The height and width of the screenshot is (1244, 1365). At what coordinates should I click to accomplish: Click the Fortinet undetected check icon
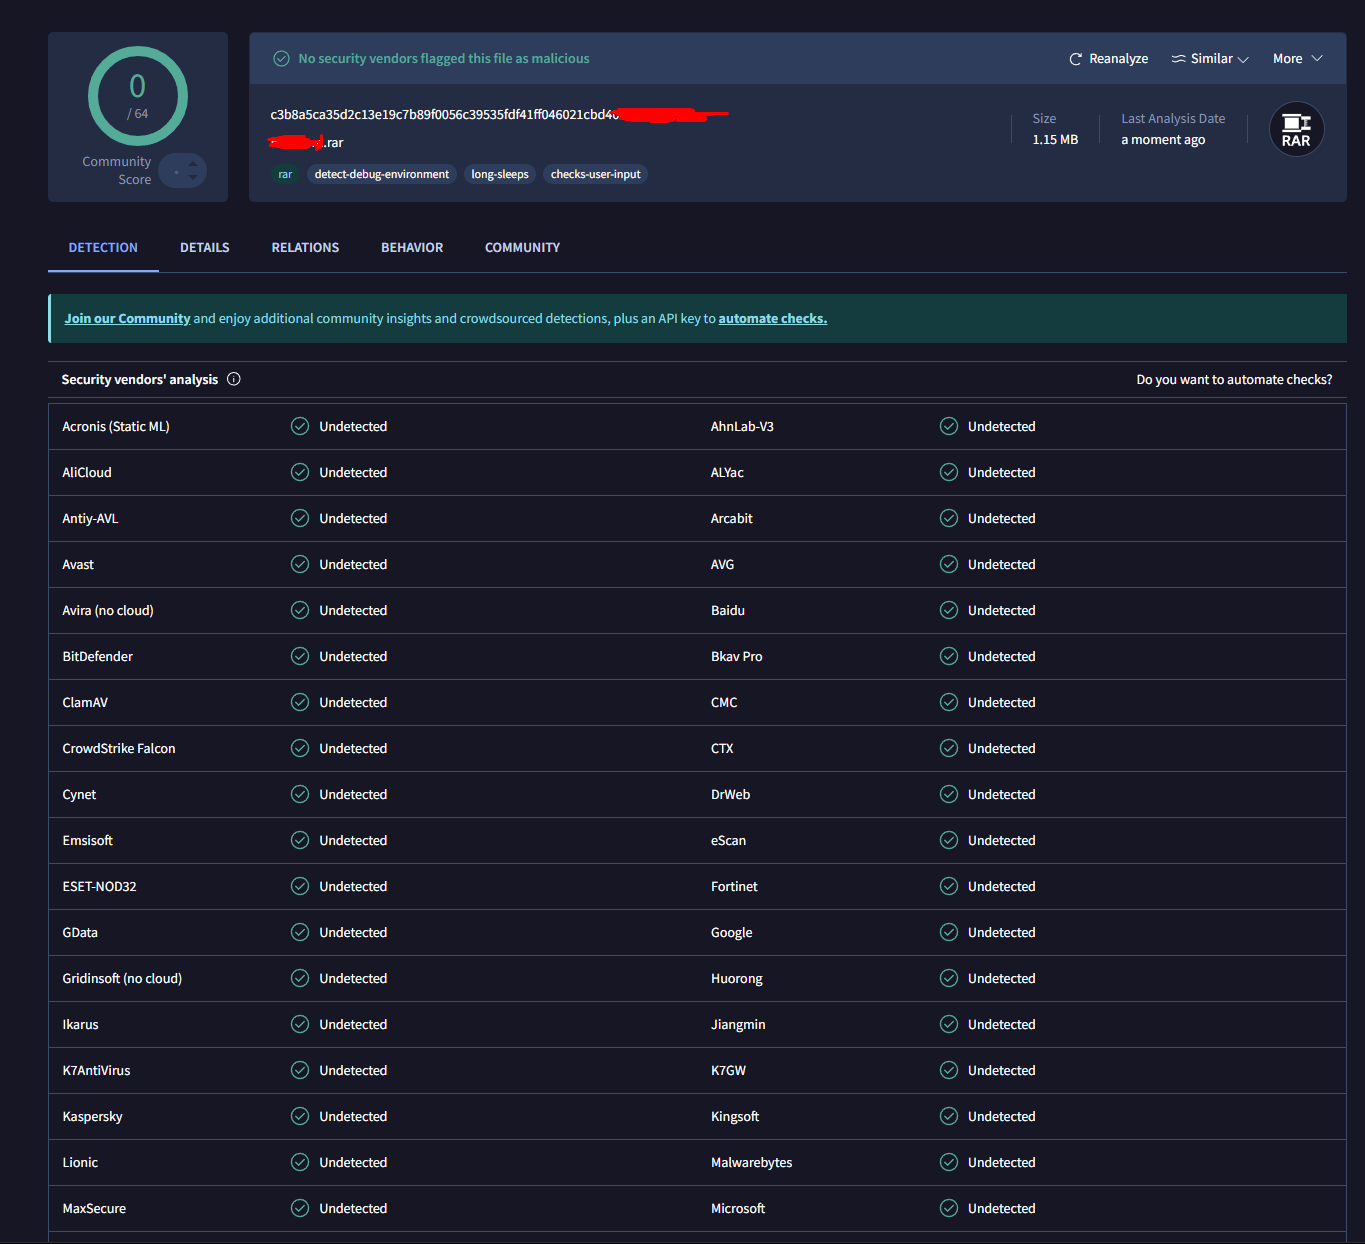[949, 886]
